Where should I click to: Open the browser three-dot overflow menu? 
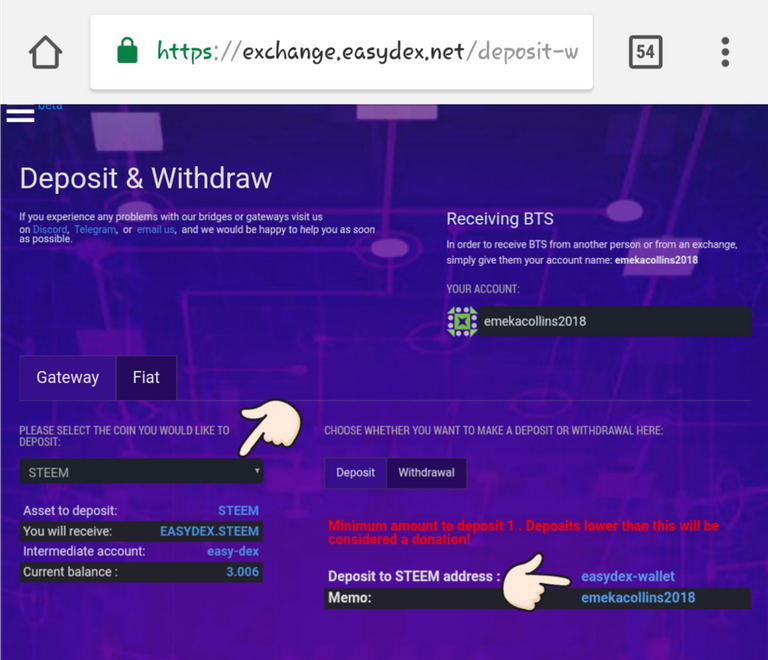pos(725,52)
